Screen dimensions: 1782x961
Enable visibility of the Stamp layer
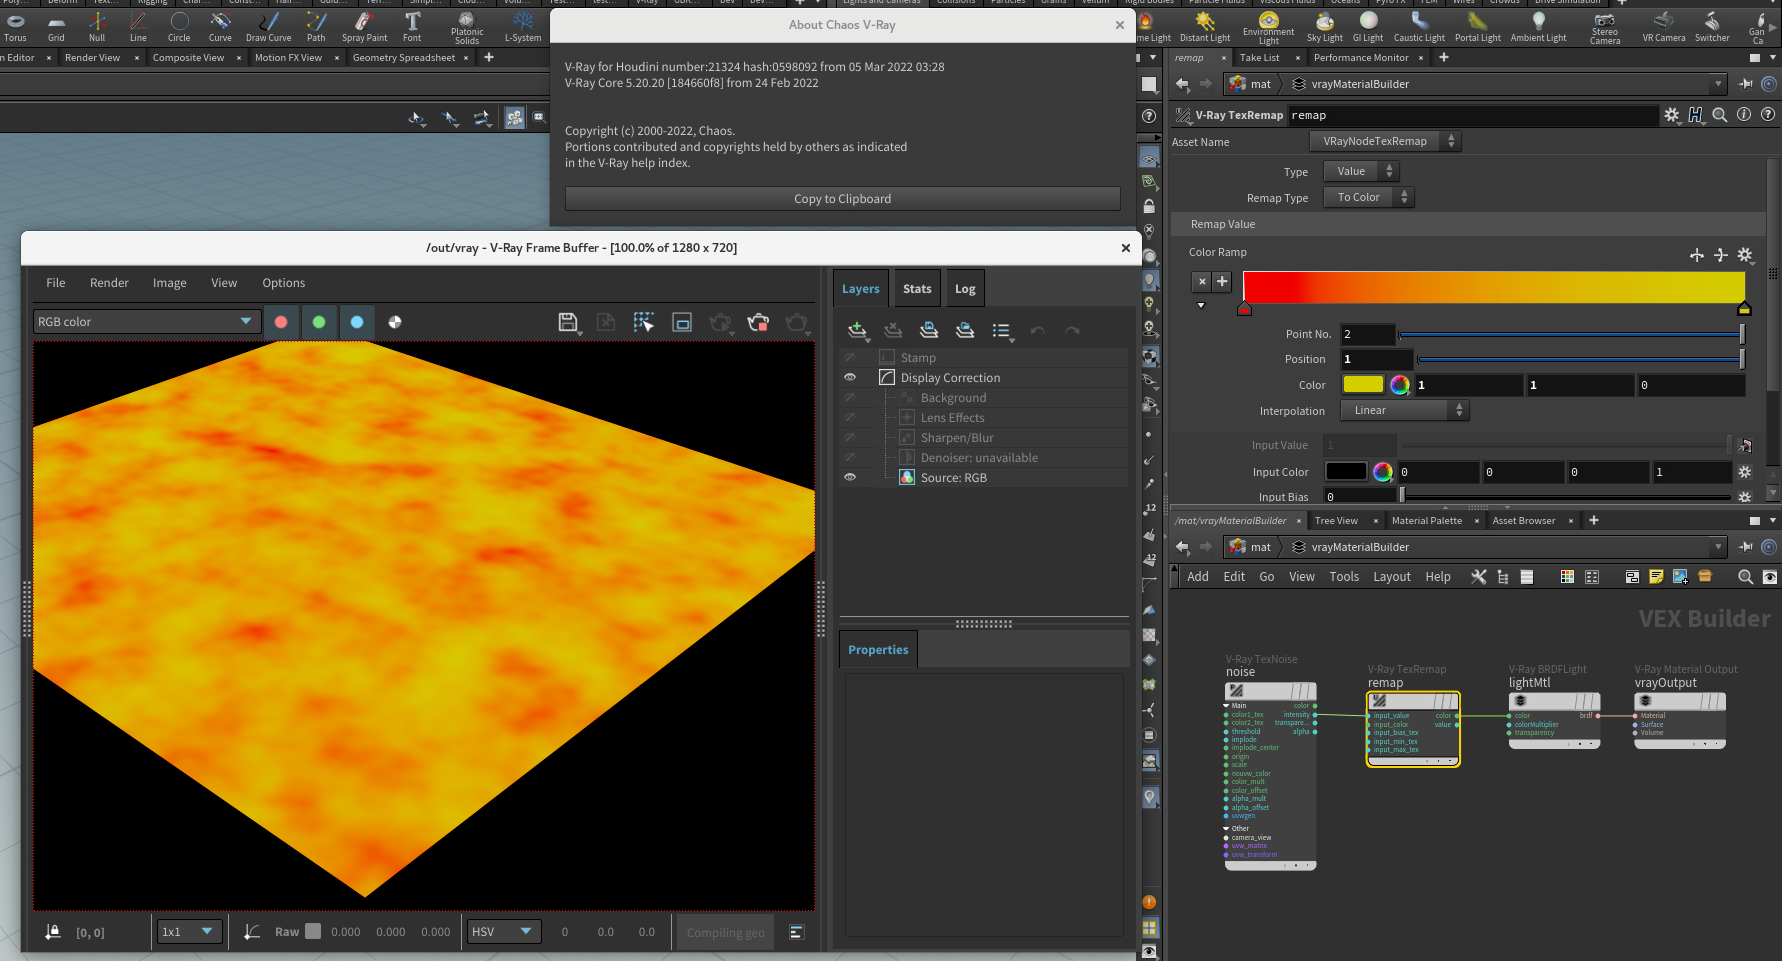point(850,358)
